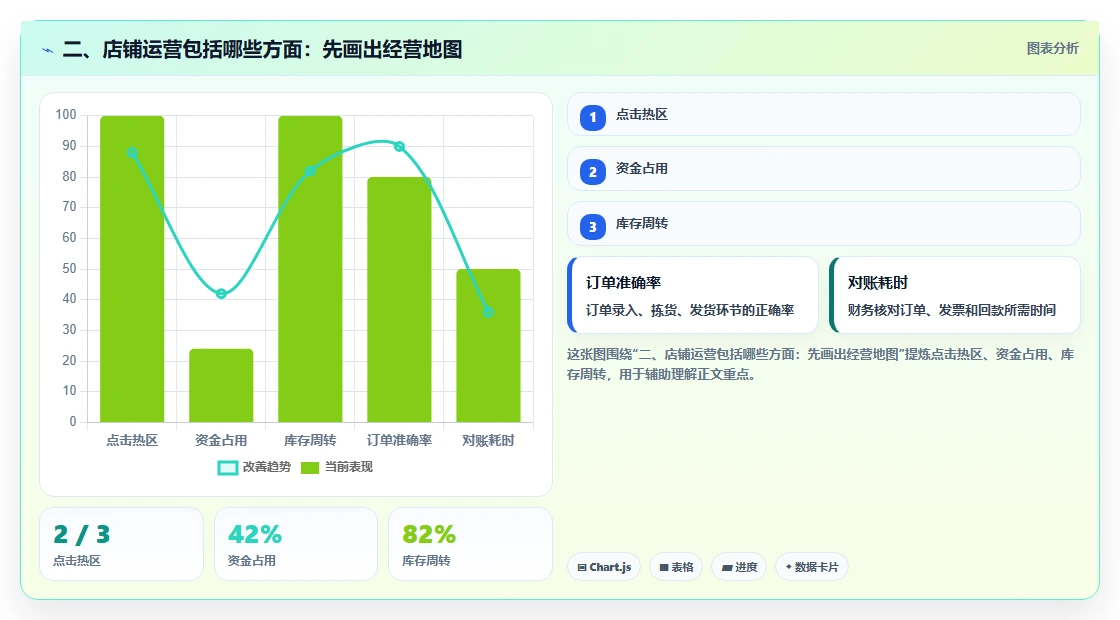Click the 表格 tag at the bottom
Viewport: 1120px width, 620px height.
(676, 567)
